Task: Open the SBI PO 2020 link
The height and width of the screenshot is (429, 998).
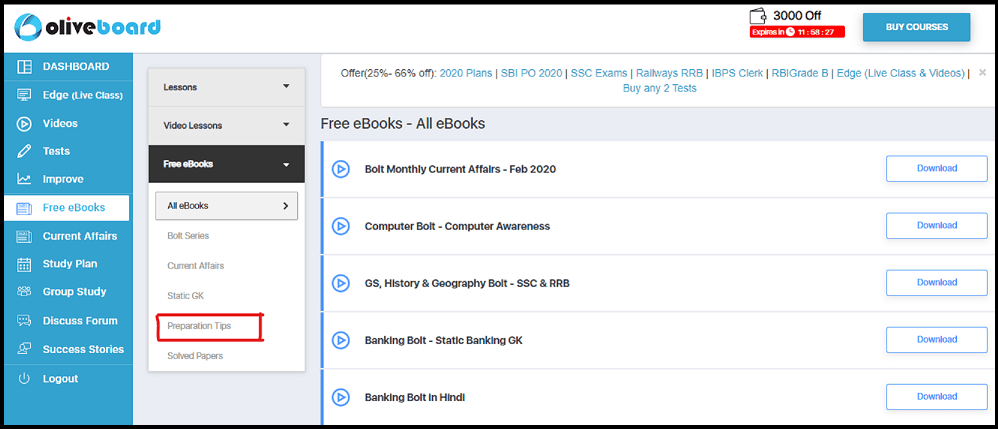Action: coord(531,73)
